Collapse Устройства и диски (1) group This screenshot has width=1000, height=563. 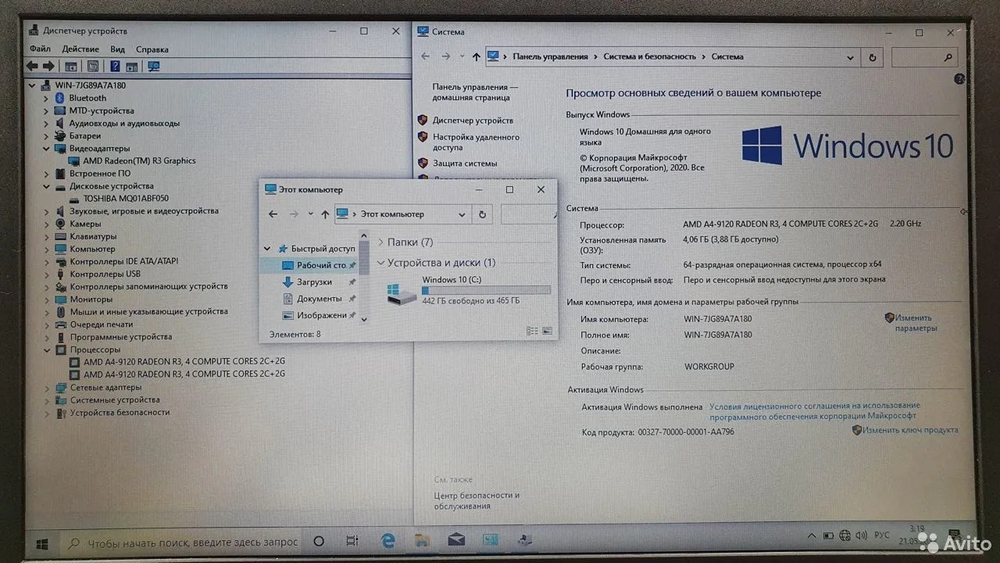click(x=381, y=263)
